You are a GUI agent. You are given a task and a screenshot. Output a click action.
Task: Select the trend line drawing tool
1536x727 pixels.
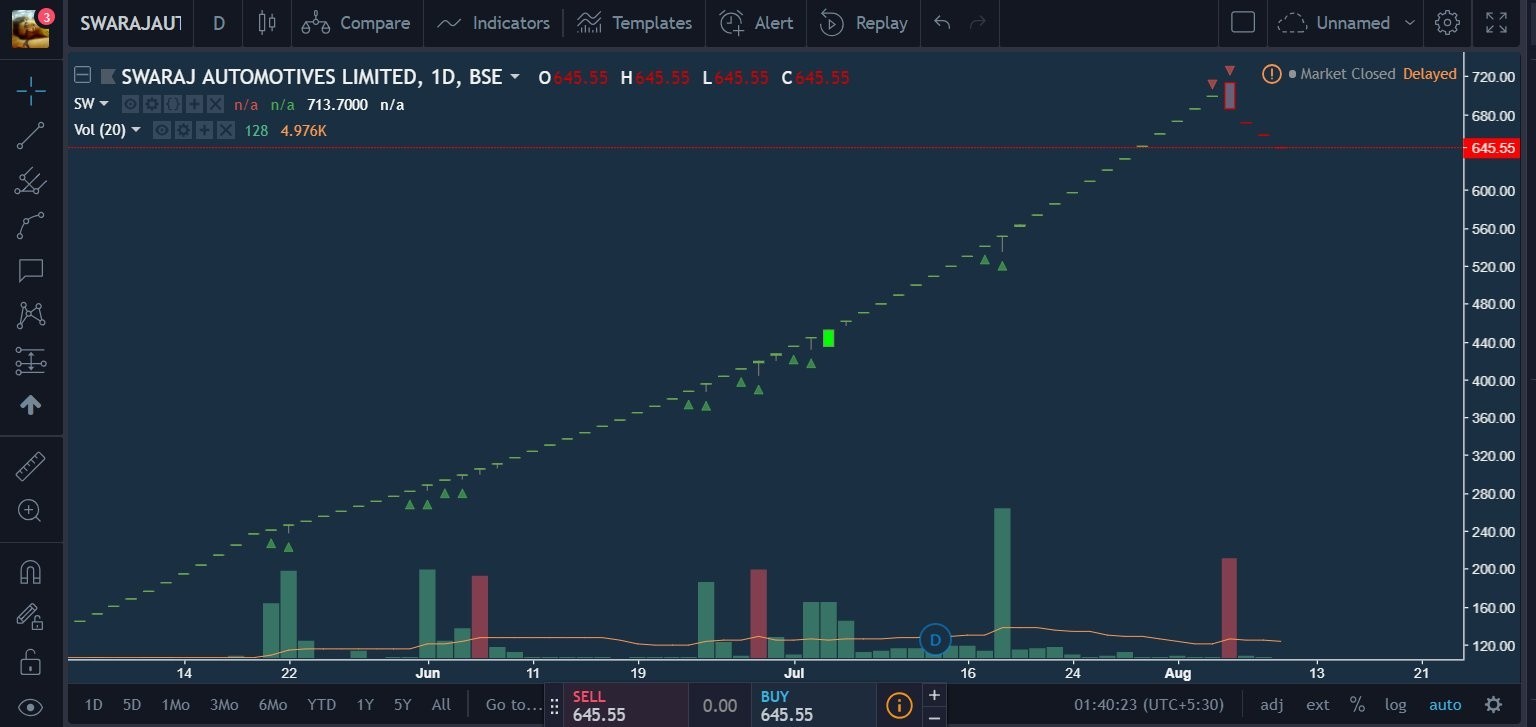coord(30,136)
